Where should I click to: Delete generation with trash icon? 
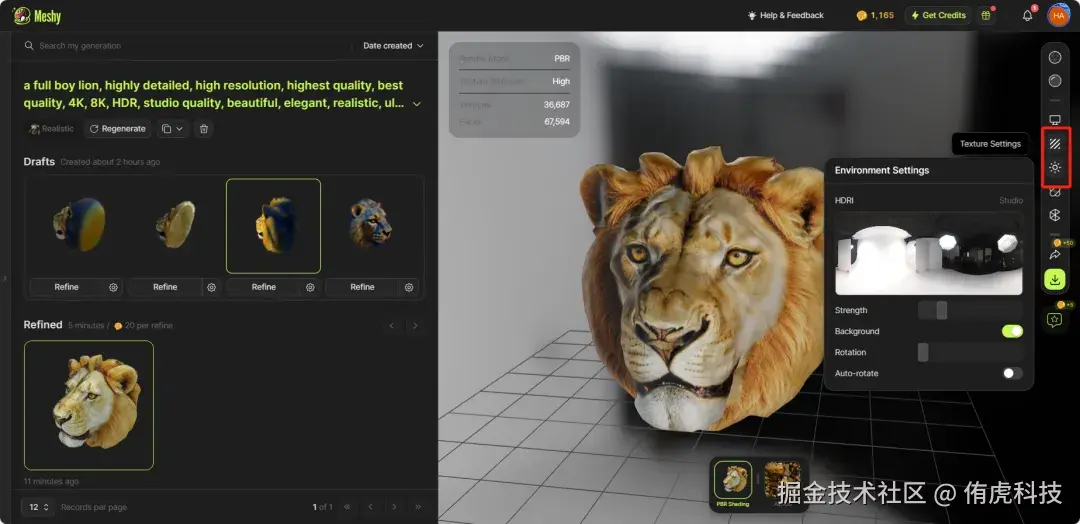tap(203, 129)
